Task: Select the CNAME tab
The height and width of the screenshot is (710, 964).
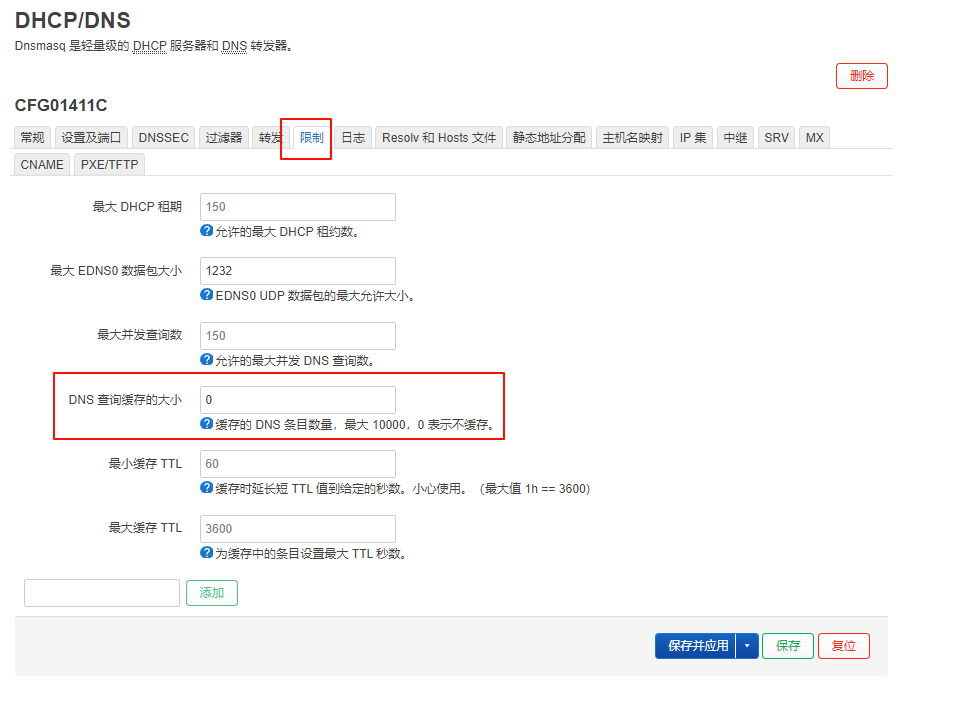Action: click(42, 165)
